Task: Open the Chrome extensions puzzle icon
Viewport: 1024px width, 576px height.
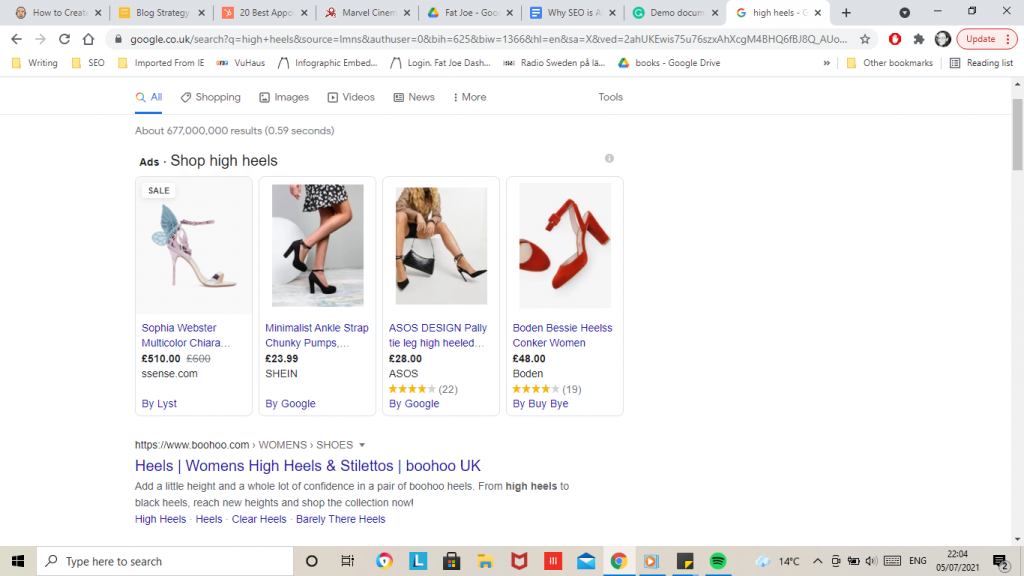Action: point(917,38)
